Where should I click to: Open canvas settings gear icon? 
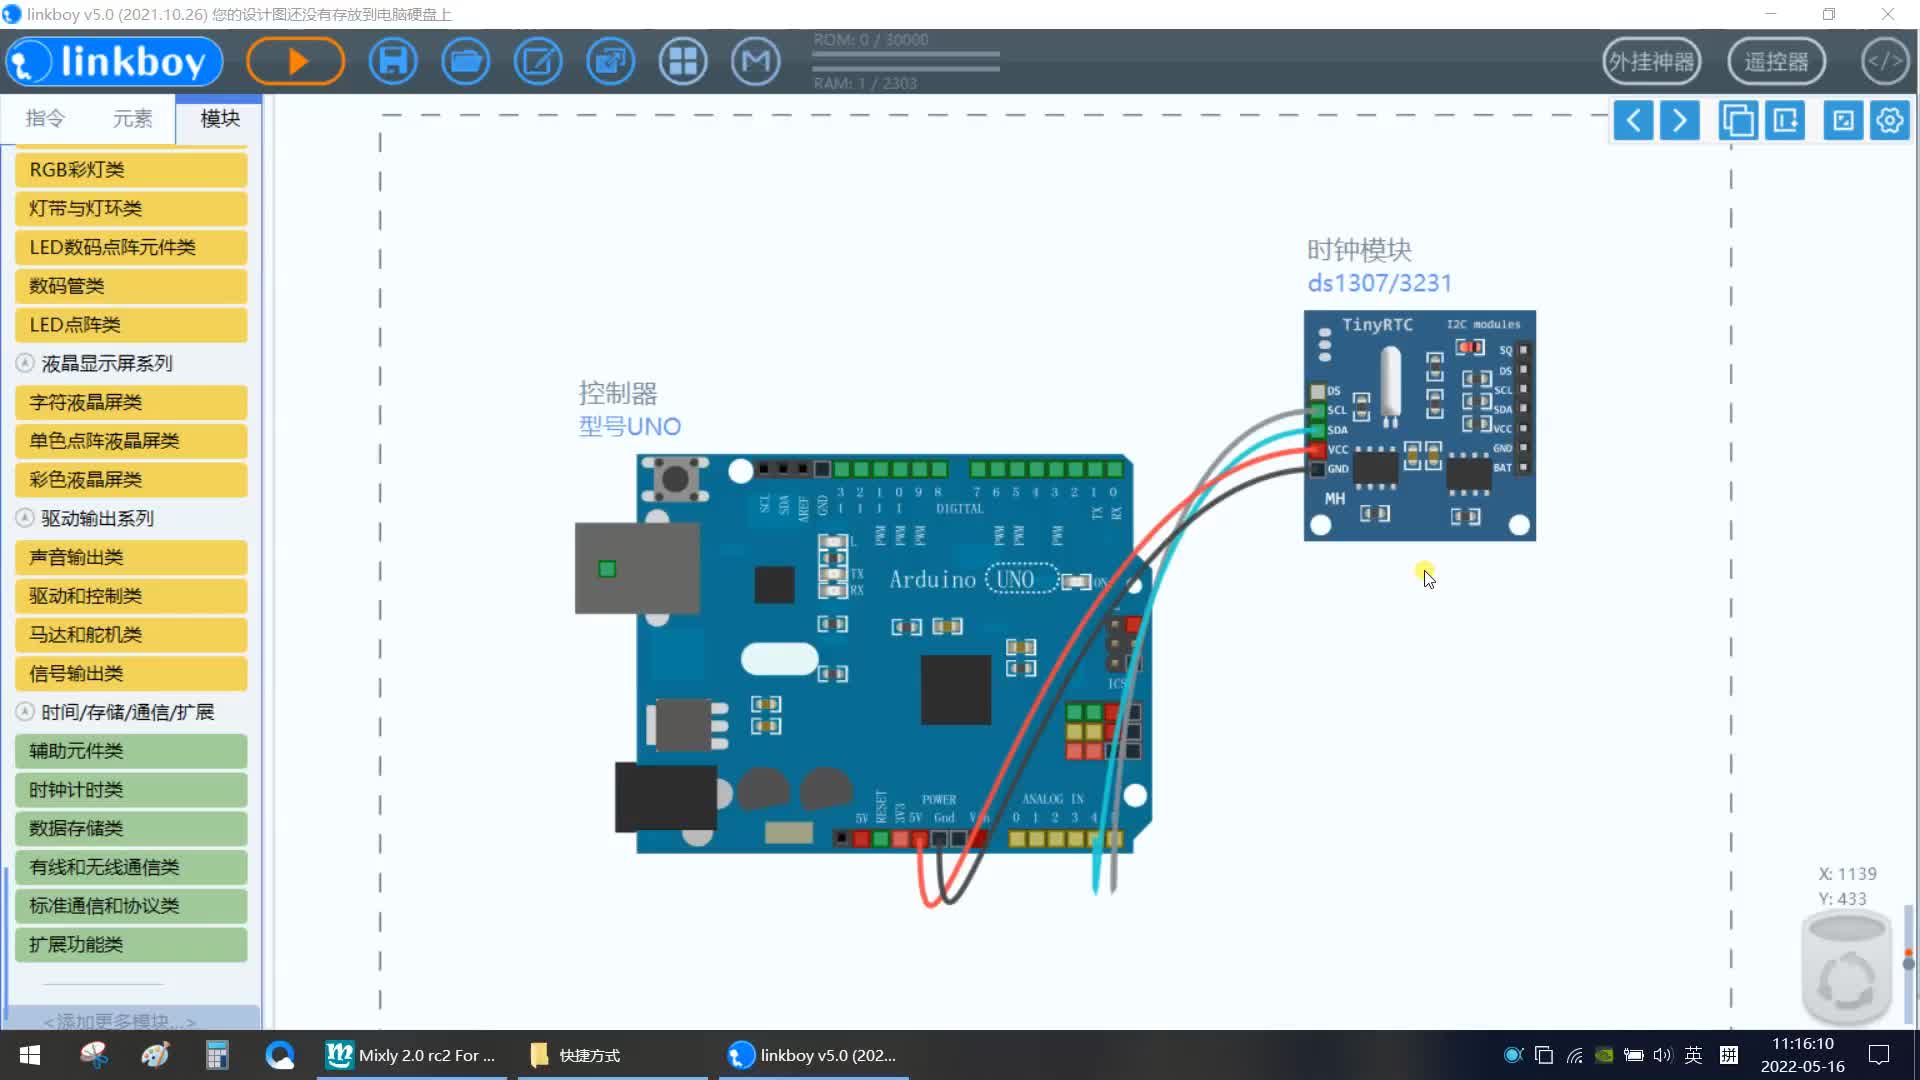tap(1890, 121)
